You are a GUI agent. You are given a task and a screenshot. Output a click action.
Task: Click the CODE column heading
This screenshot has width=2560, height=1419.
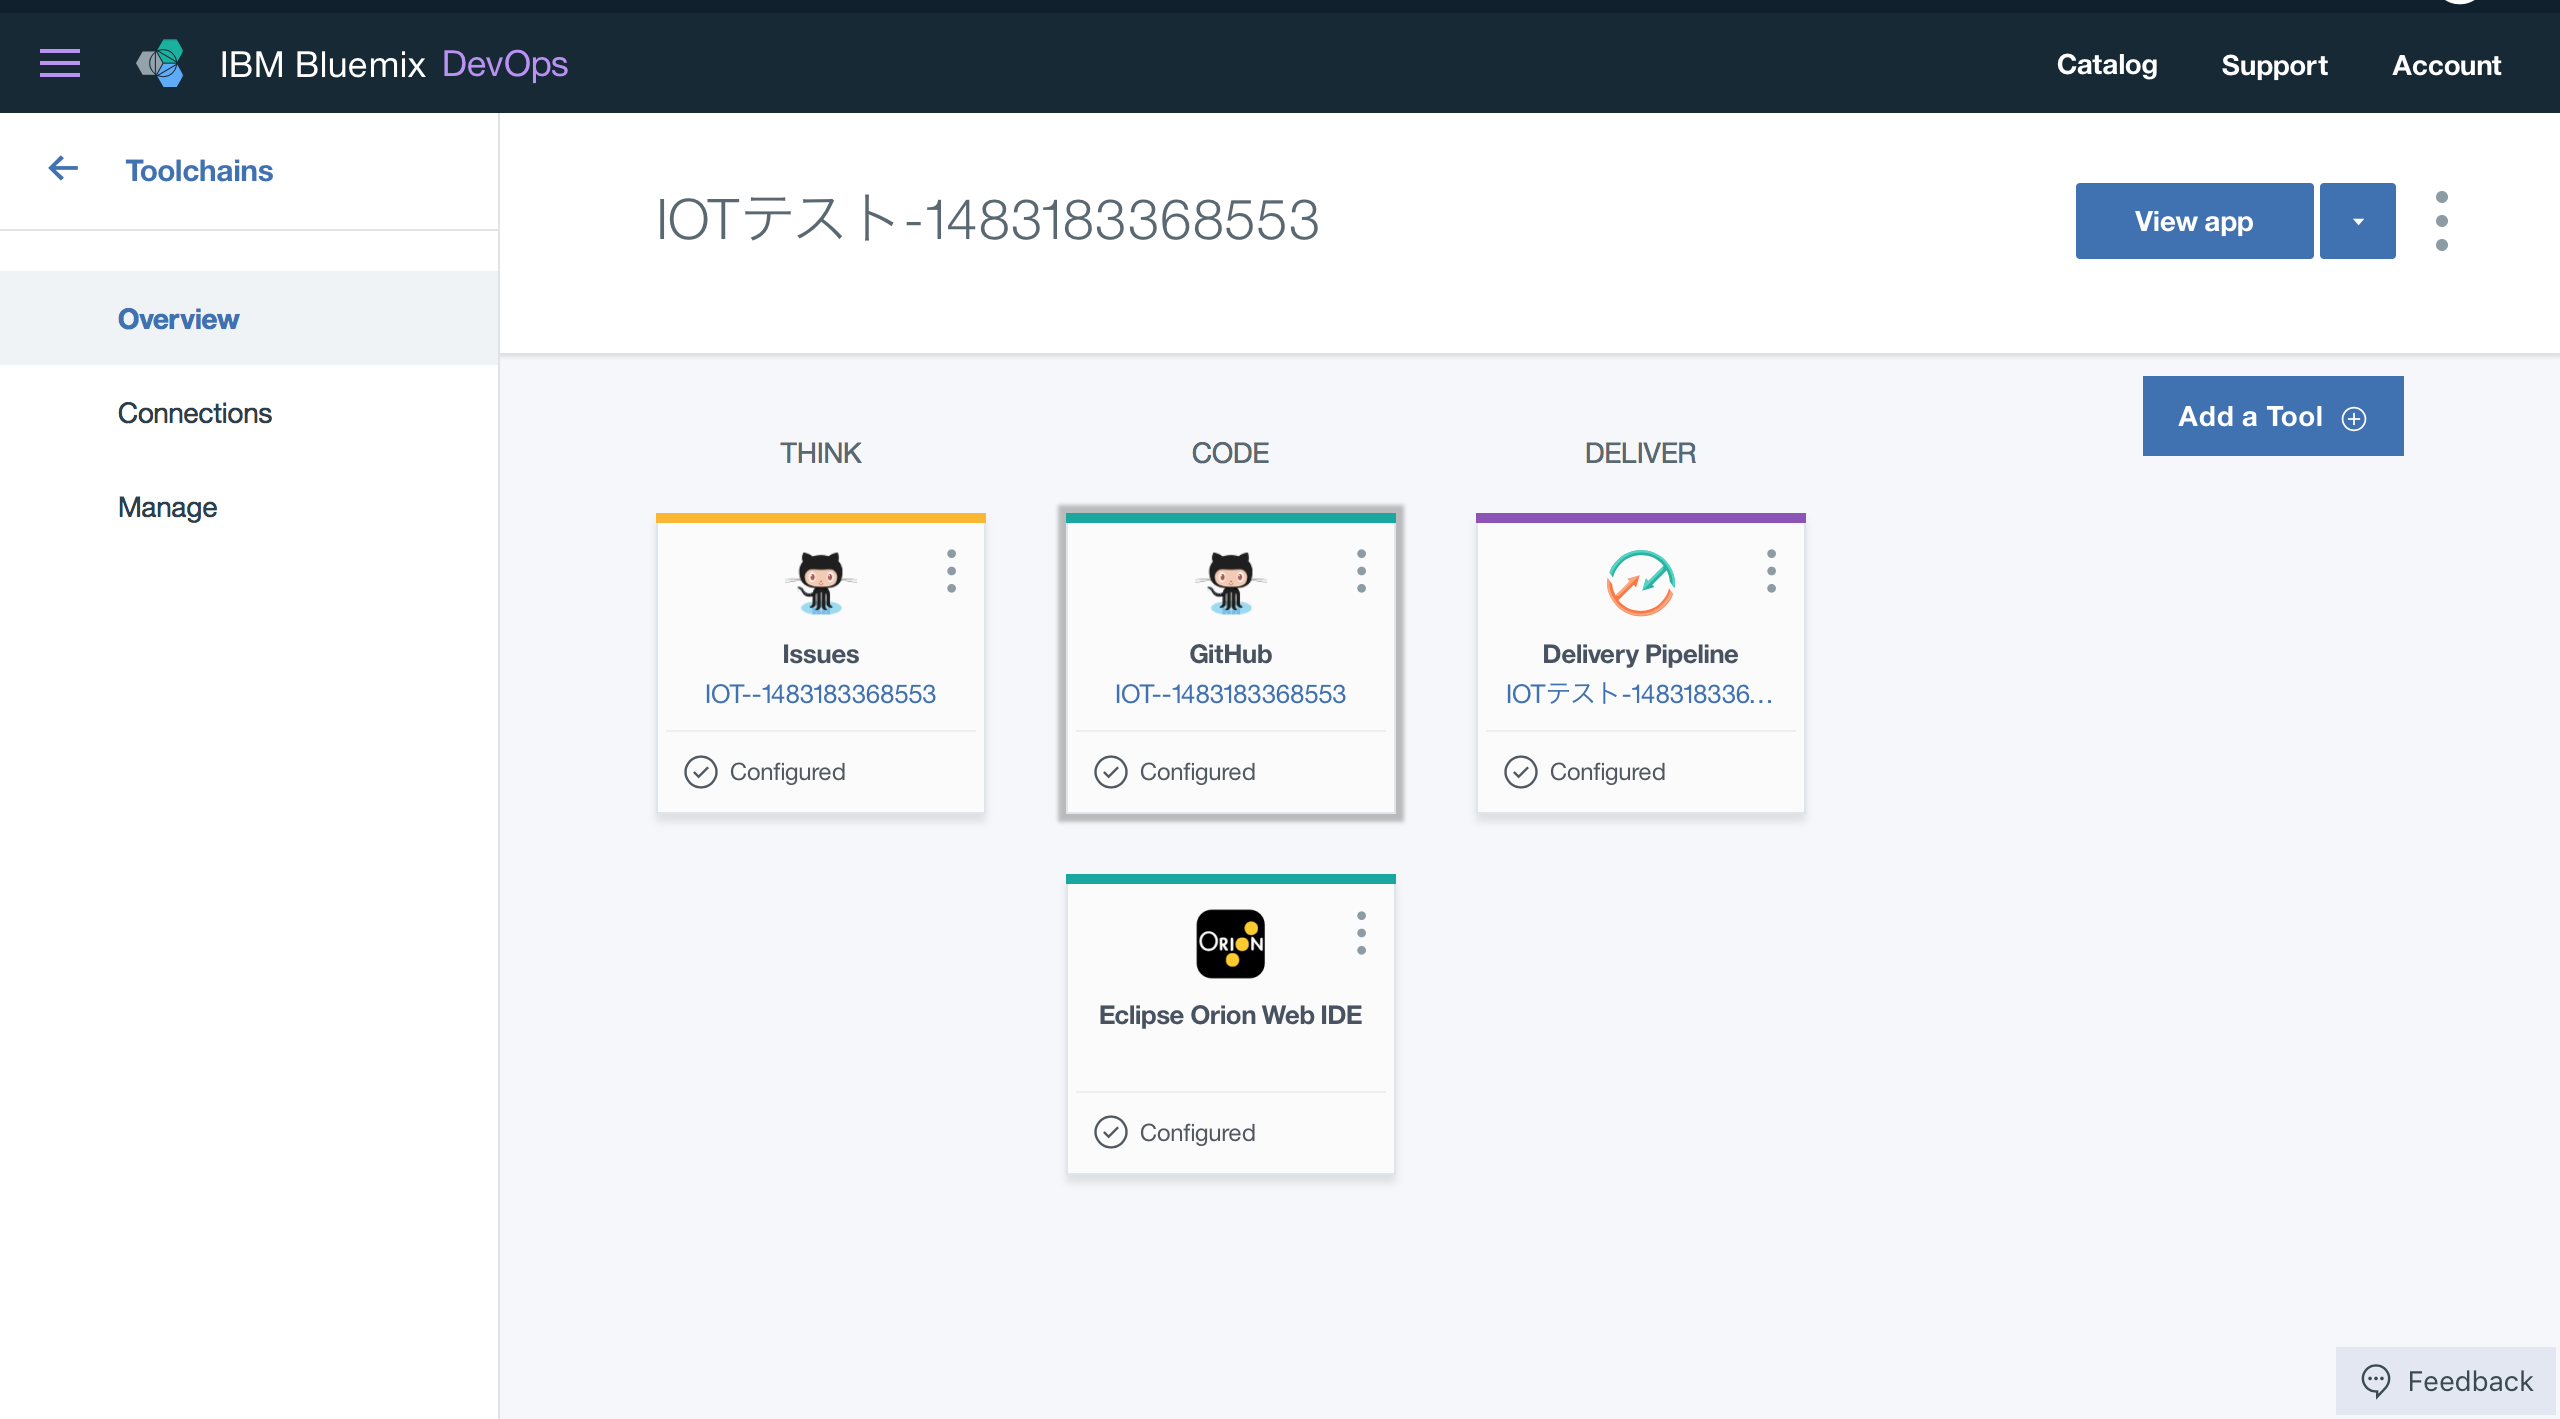(1230, 452)
